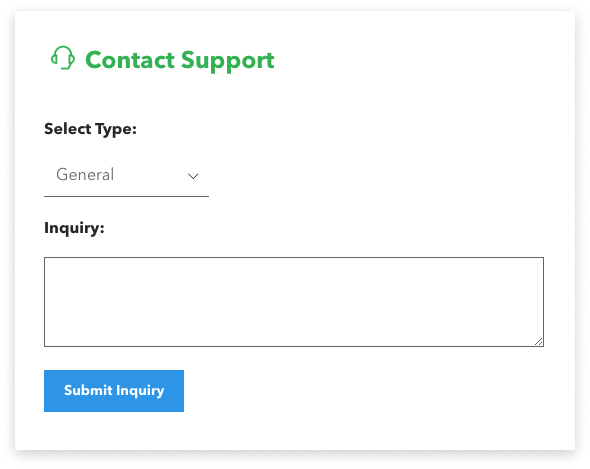Click the green headset support icon

[x=63, y=58]
